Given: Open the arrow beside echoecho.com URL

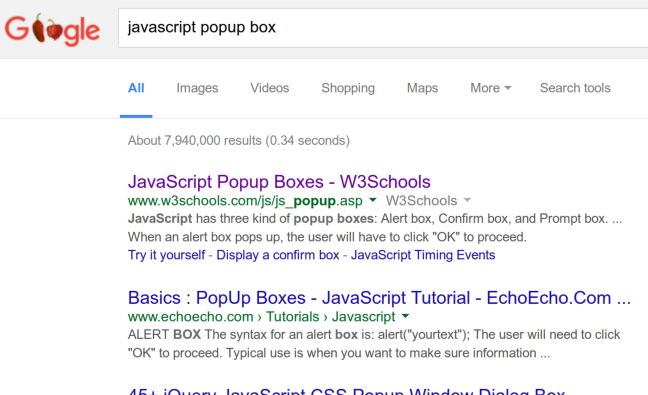Looking at the screenshot, I should pyautogui.click(x=405, y=316).
